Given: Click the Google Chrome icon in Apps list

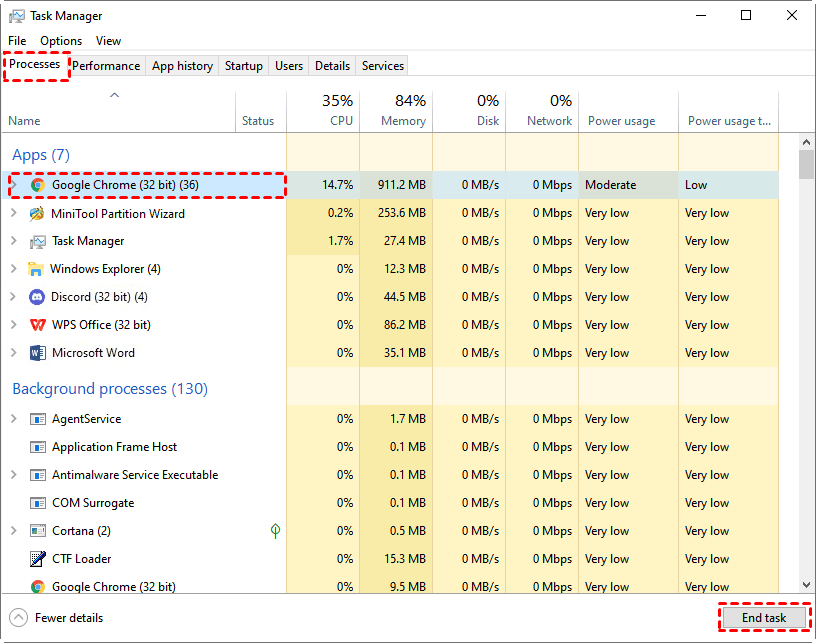Looking at the screenshot, I should 35,185.
